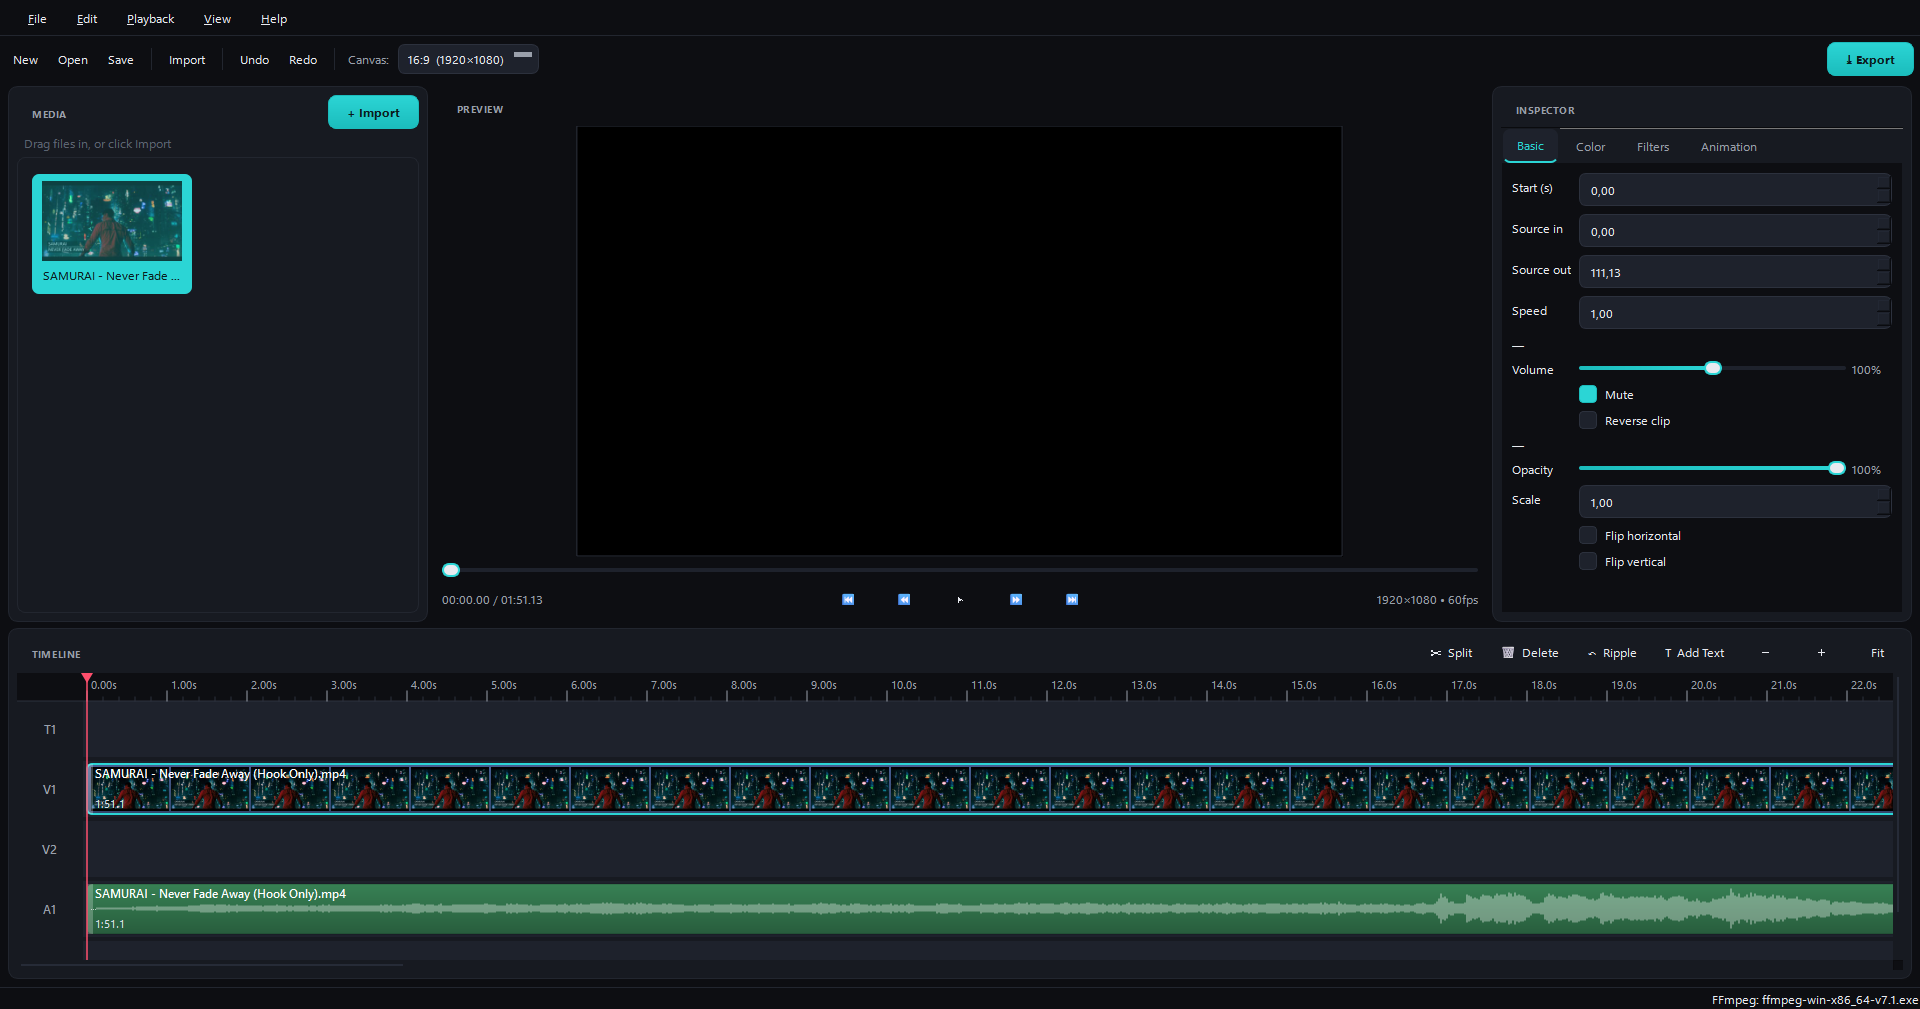This screenshot has width=1920, height=1009.
Task: Click the timeline horizontal scrollbar
Action: [211, 965]
